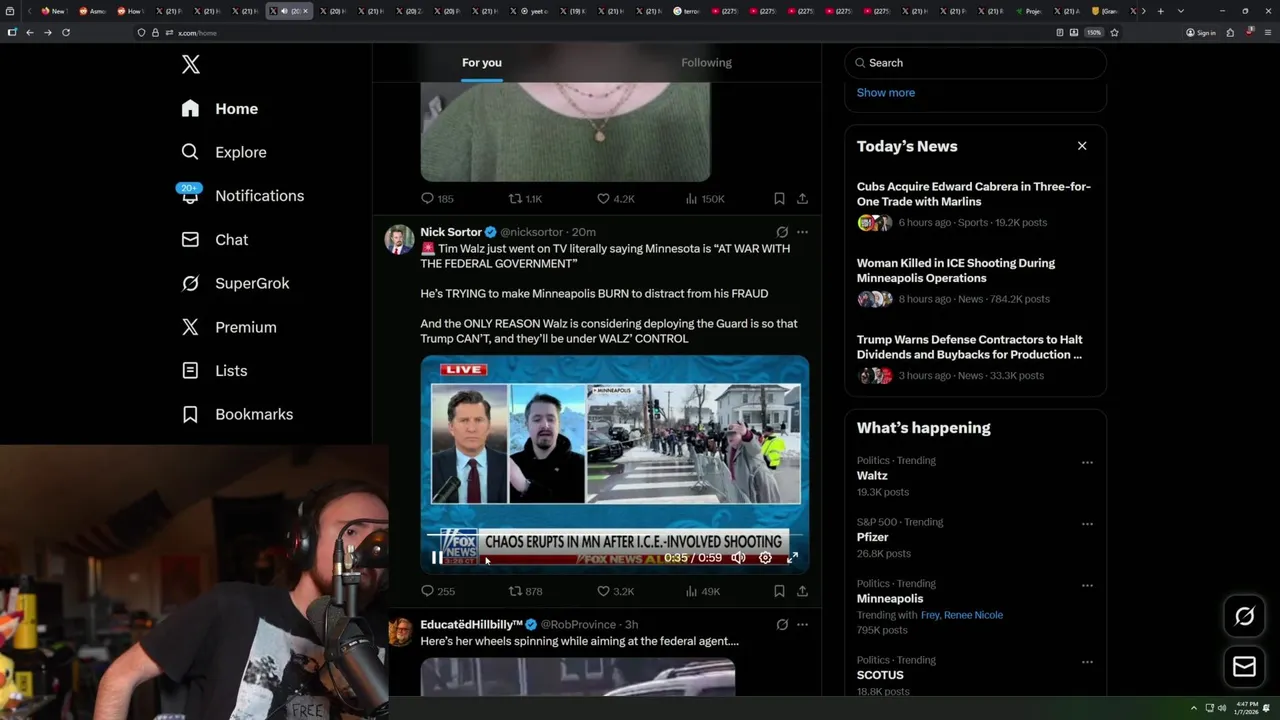Bookmark the post with 150K views
Image resolution: width=1280 pixels, height=720 pixels.
click(x=779, y=199)
